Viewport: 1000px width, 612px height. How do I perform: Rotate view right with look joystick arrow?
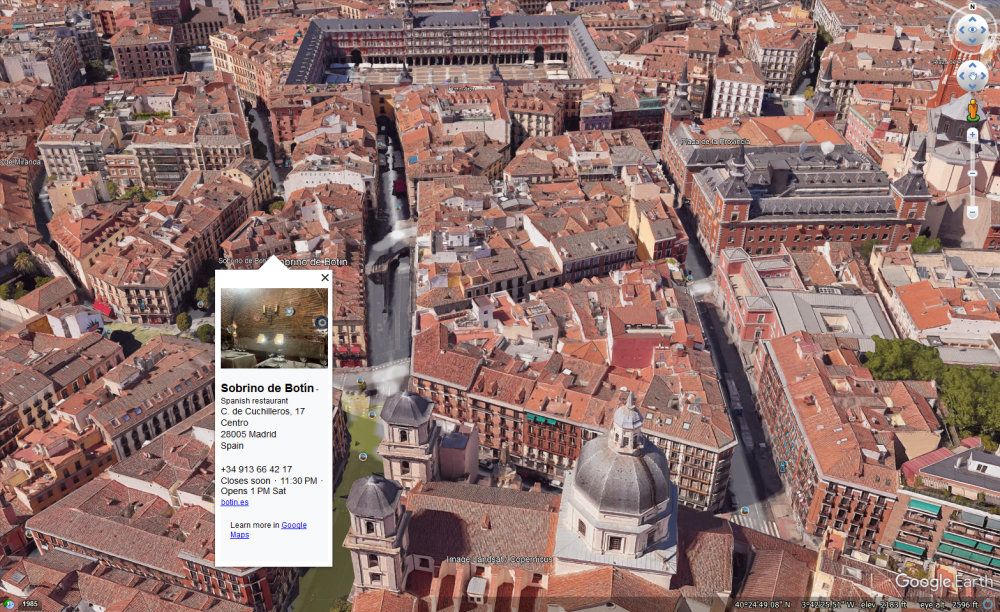click(985, 29)
